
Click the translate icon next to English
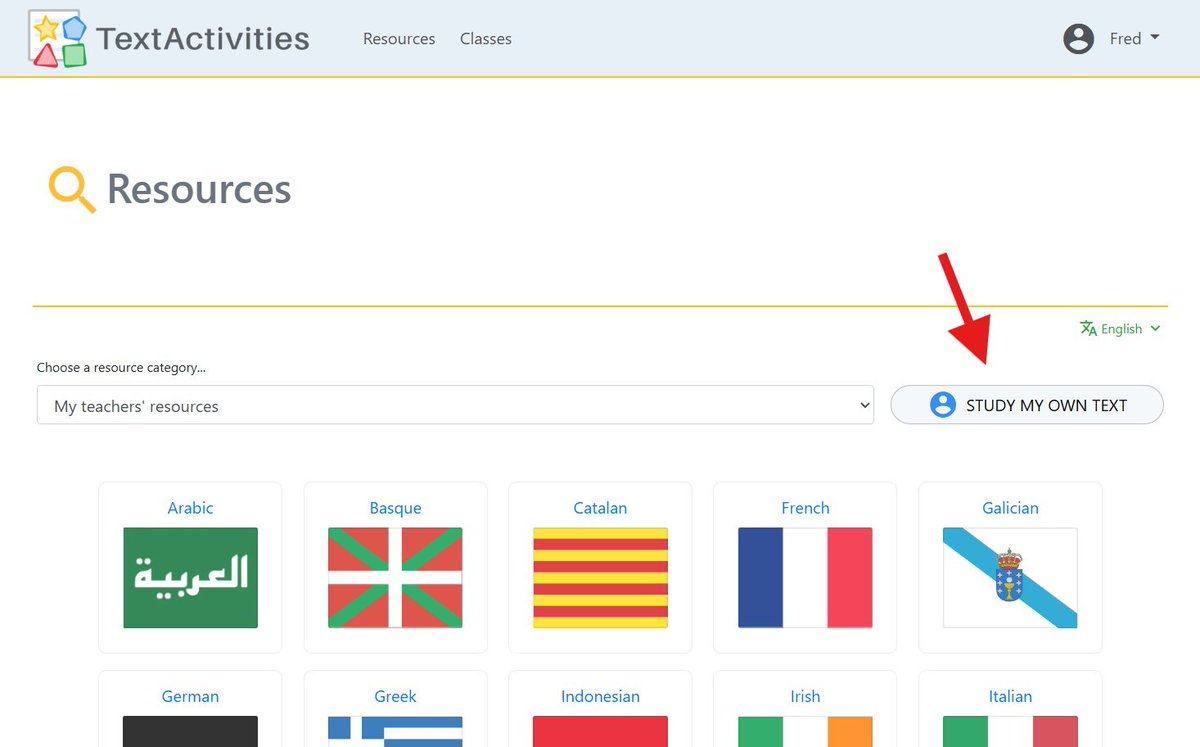pos(1087,328)
